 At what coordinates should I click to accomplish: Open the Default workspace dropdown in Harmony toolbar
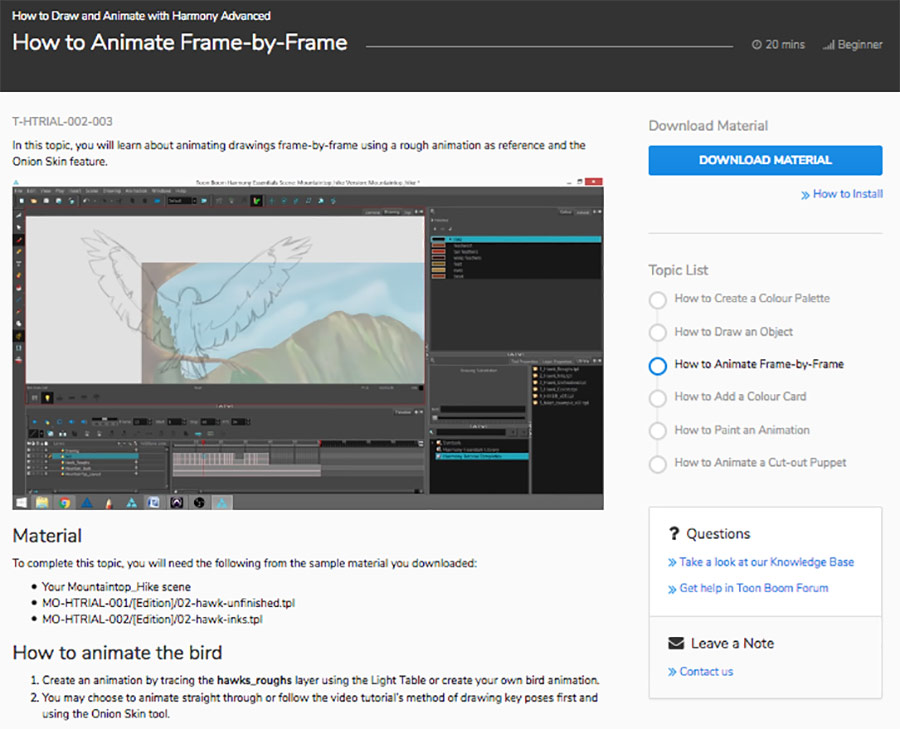point(181,201)
